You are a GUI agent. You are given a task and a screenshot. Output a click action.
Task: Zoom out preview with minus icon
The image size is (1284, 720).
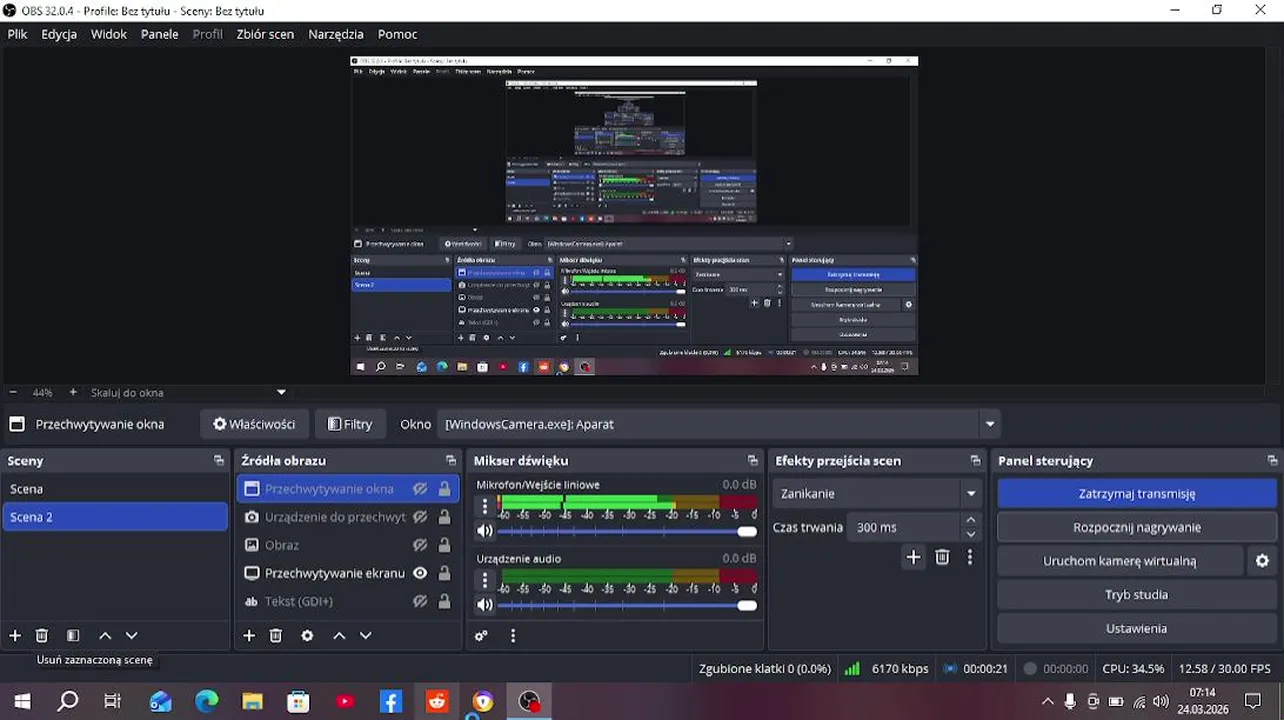13,392
